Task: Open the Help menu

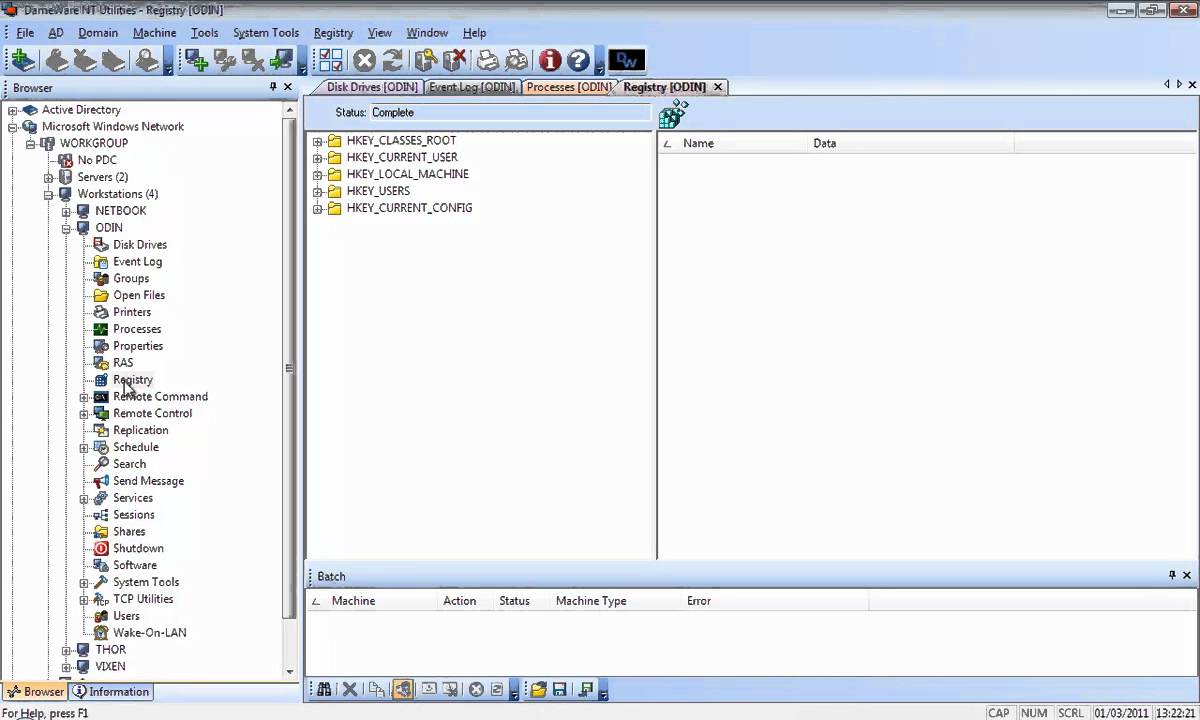Action: pos(474,33)
